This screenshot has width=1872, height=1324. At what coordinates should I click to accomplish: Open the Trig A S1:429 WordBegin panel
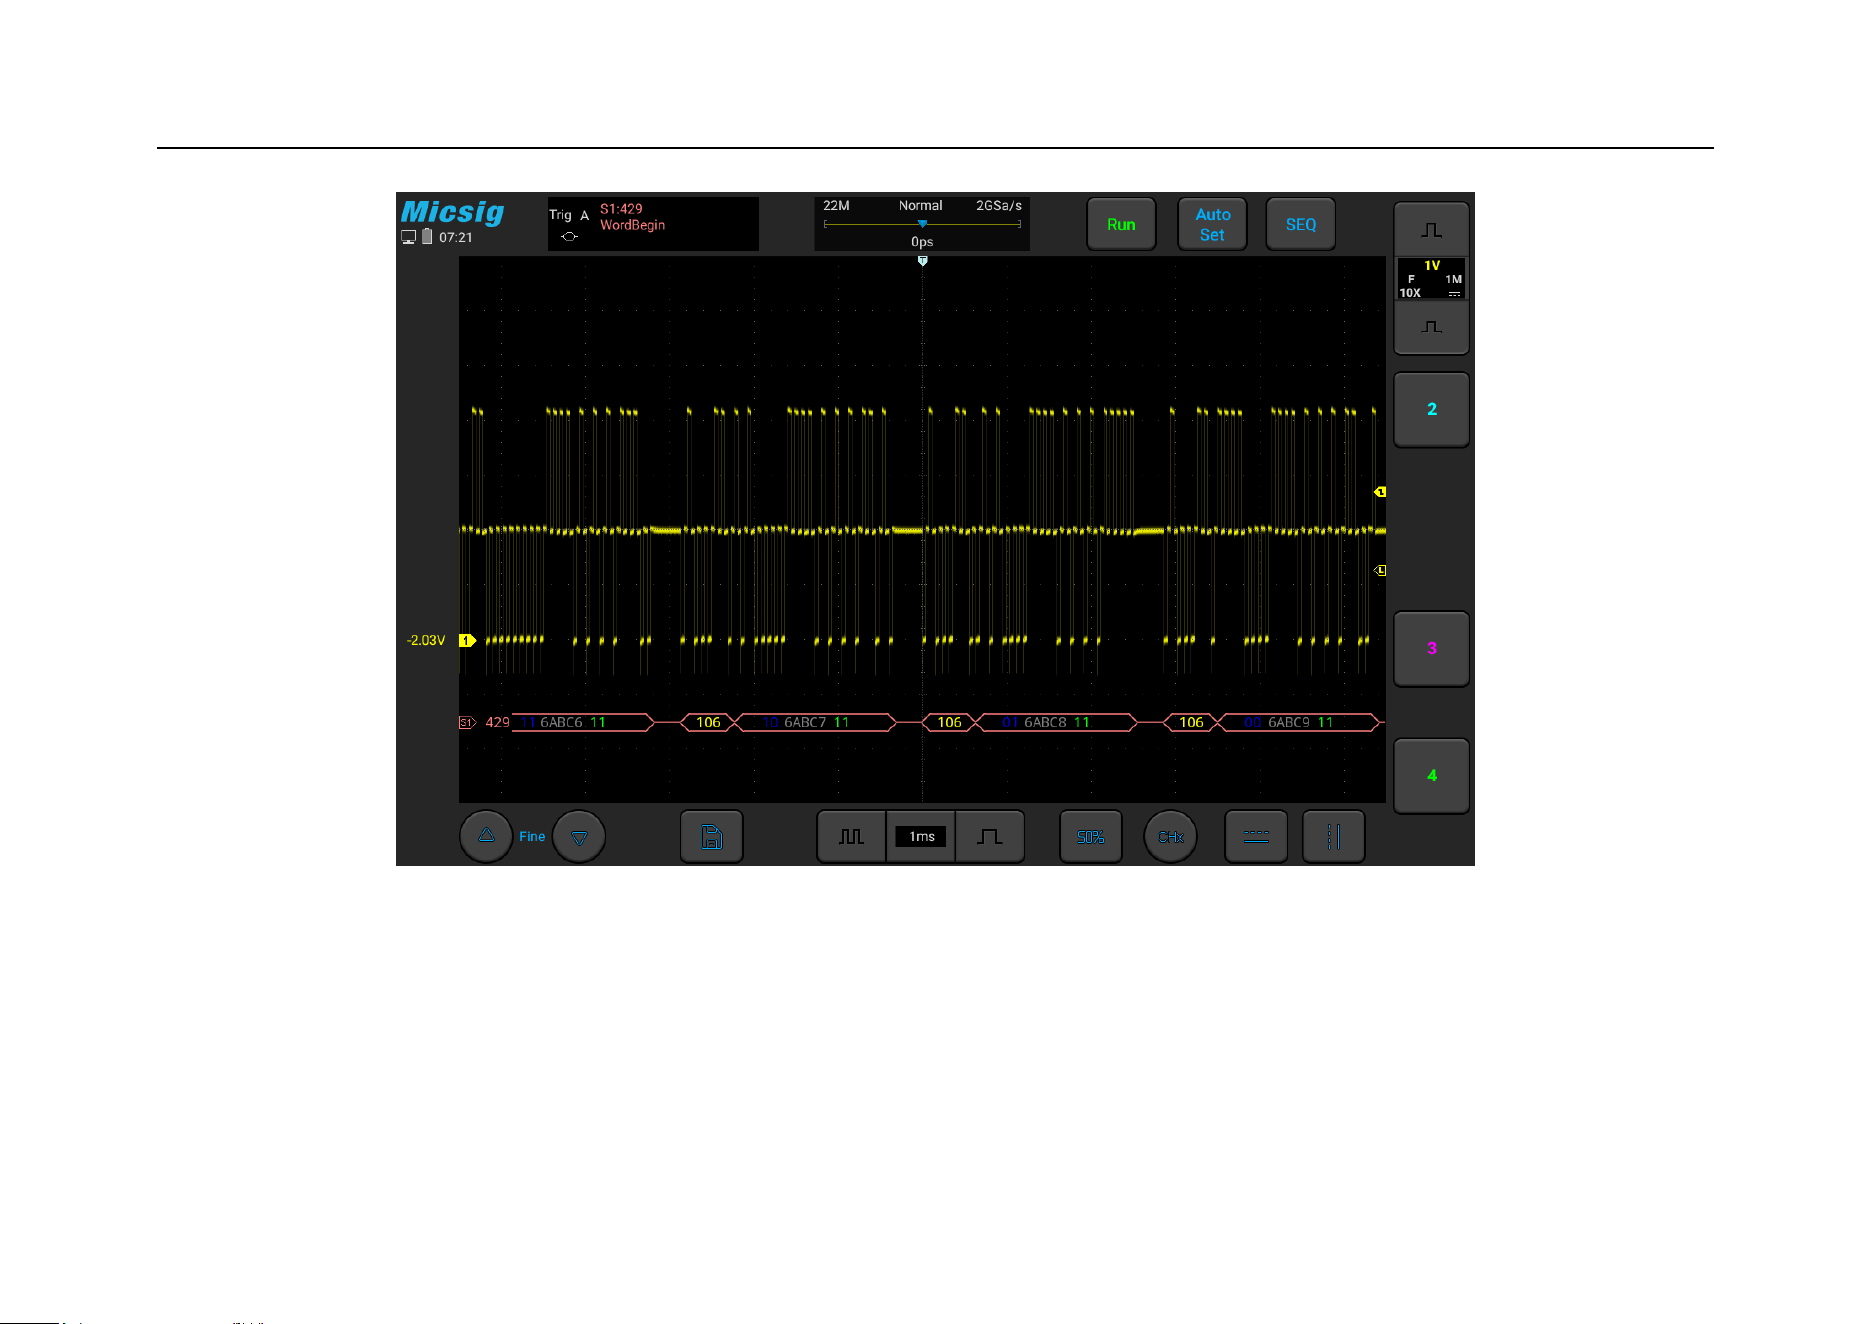pyautogui.click(x=653, y=223)
